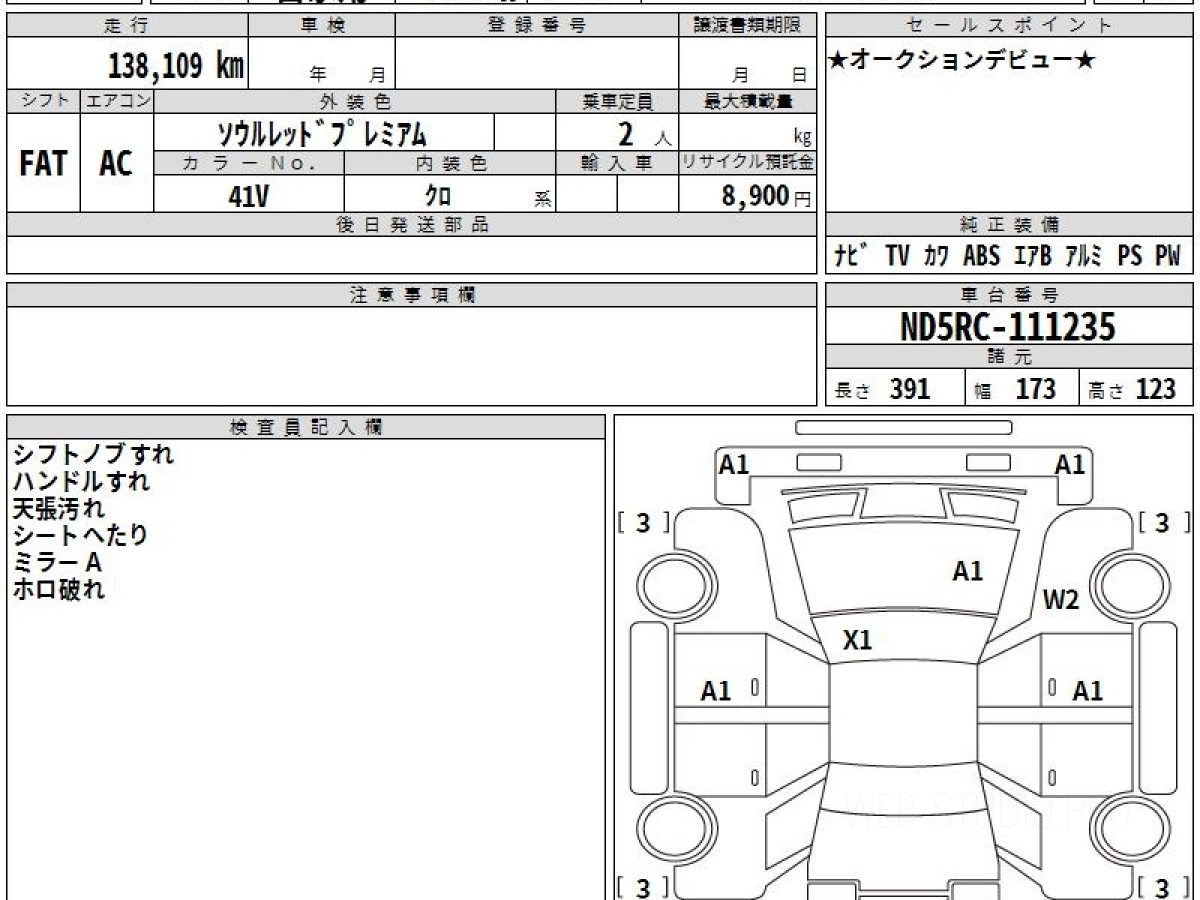
Task: Select the エアB airbag equipment entry
Action: [x=1032, y=256]
